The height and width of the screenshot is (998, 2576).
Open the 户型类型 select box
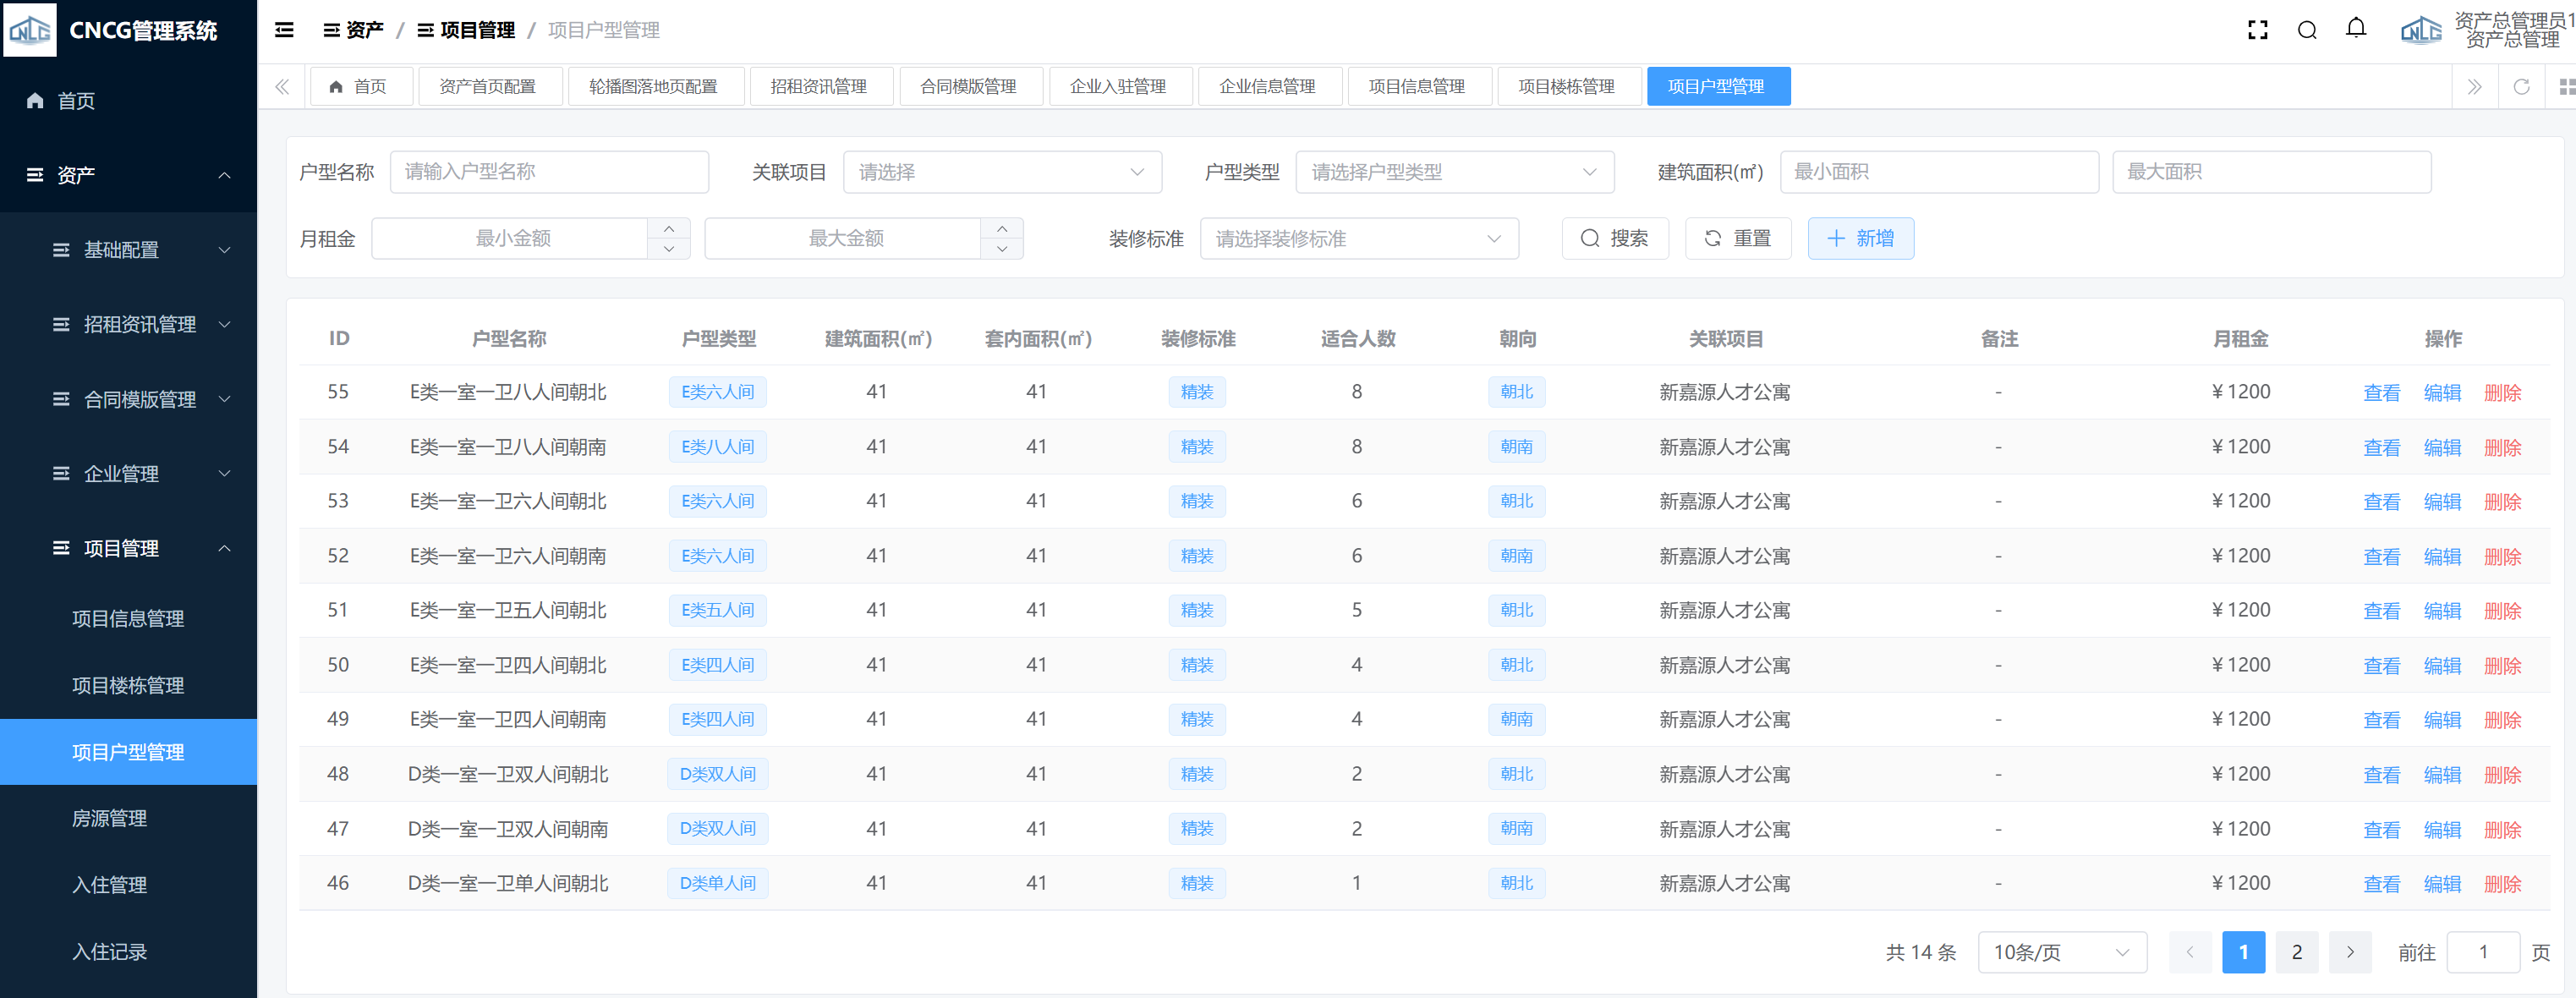point(1454,172)
